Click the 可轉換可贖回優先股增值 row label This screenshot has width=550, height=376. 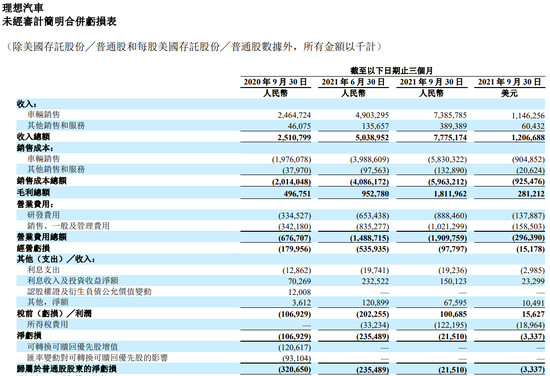(x=73, y=347)
